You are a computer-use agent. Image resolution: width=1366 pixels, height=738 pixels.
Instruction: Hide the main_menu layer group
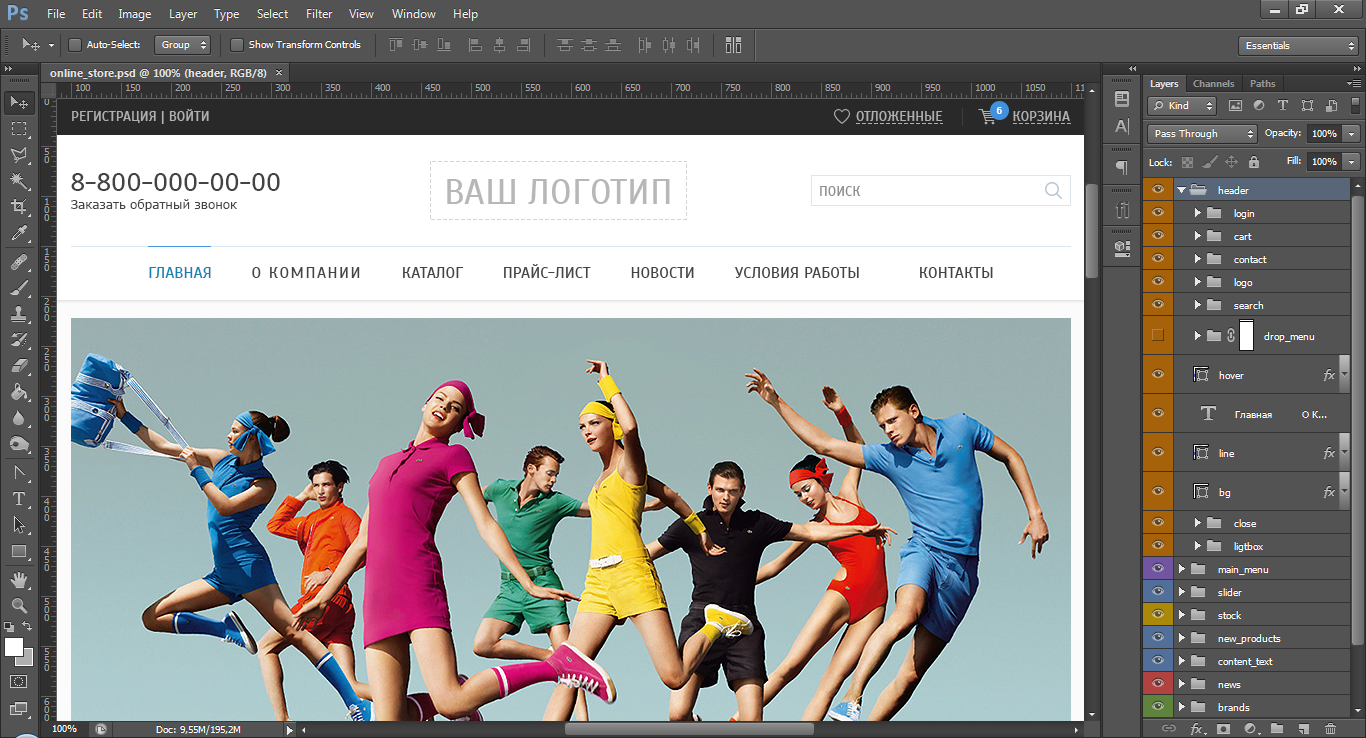coord(1158,569)
